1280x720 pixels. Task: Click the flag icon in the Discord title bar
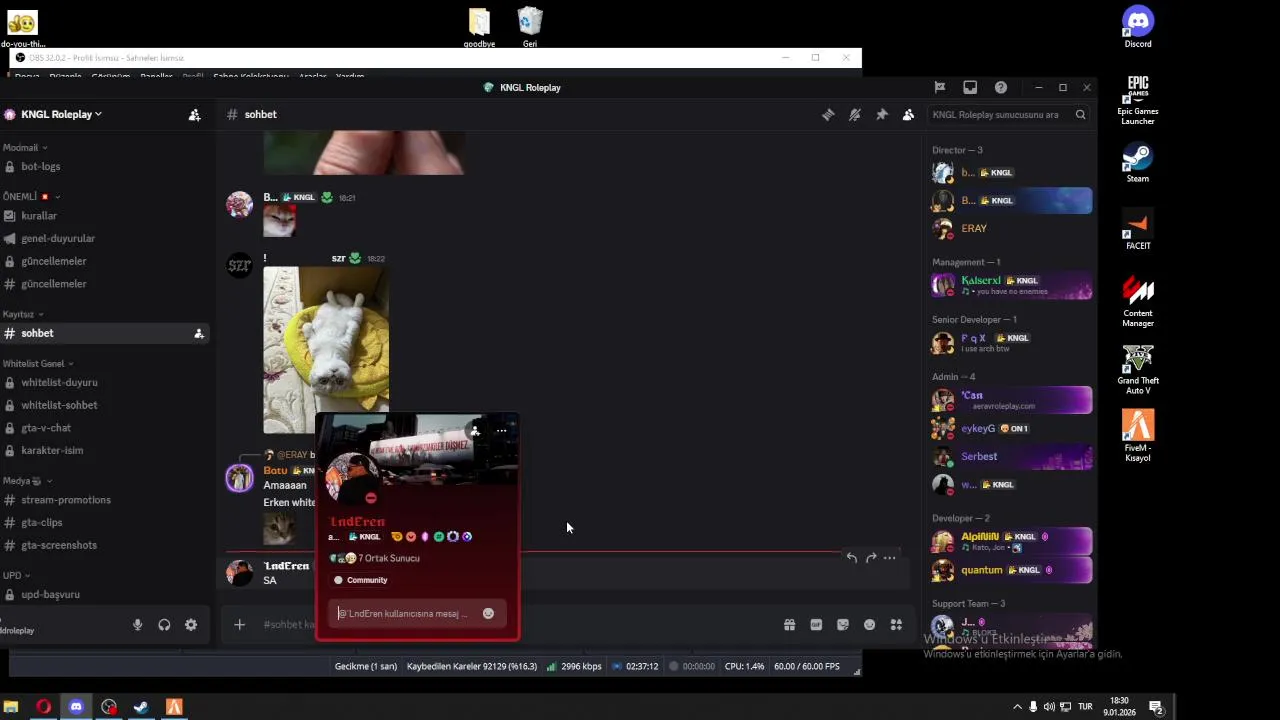(x=940, y=88)
